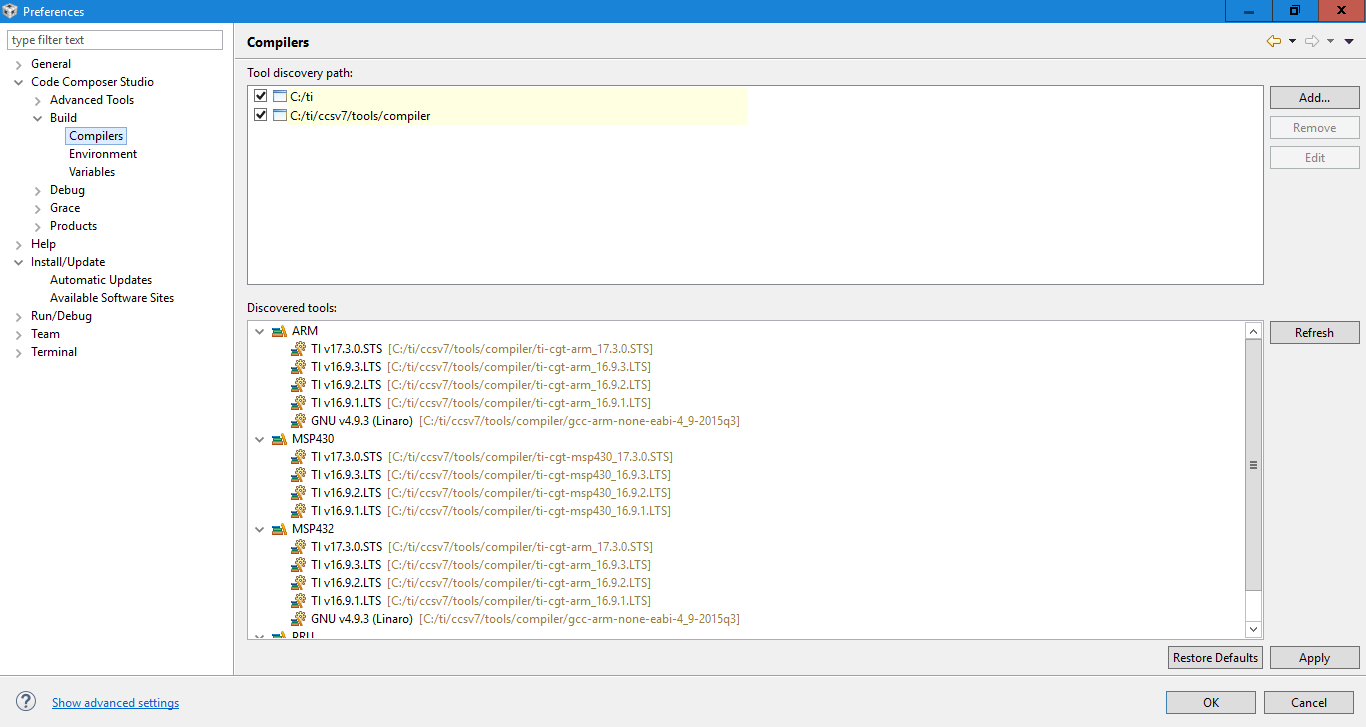The width and height of the screenshot is (1366, 727).
Task: Click the help question mark icon
Action: pyautogui.click(x=27, y=702)
